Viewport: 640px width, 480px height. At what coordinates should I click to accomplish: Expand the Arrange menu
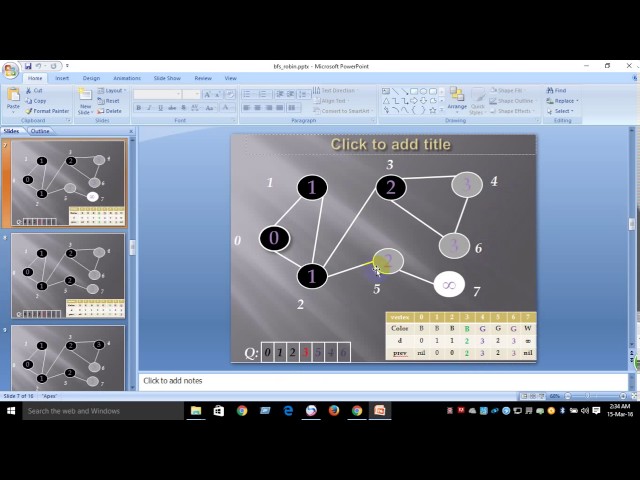(457, 99)
